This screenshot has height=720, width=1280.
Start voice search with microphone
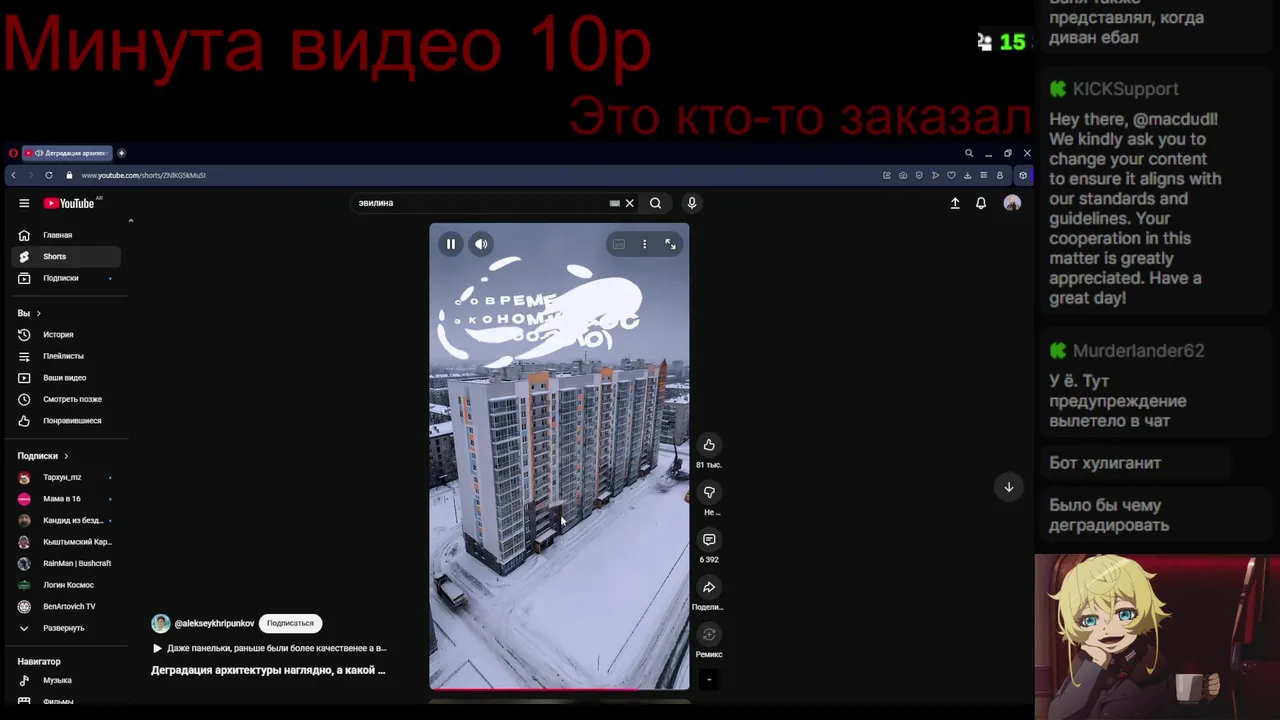pos(692,203)
